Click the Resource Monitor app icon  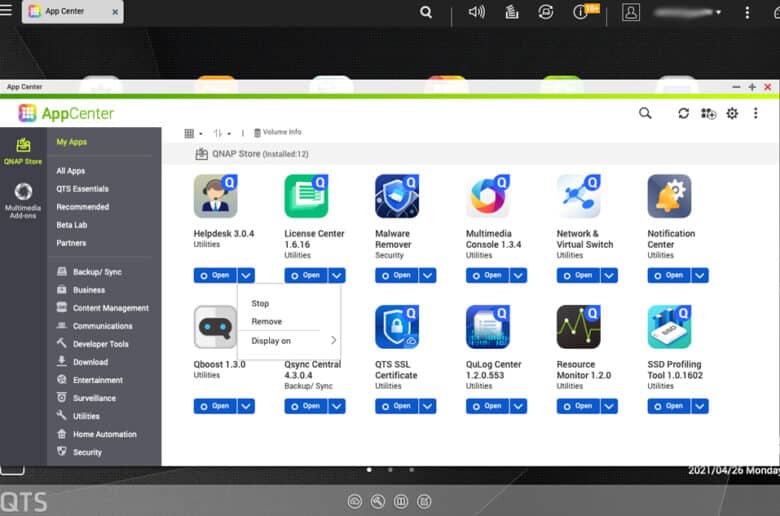pyautogui.click(x=579, y=327)
